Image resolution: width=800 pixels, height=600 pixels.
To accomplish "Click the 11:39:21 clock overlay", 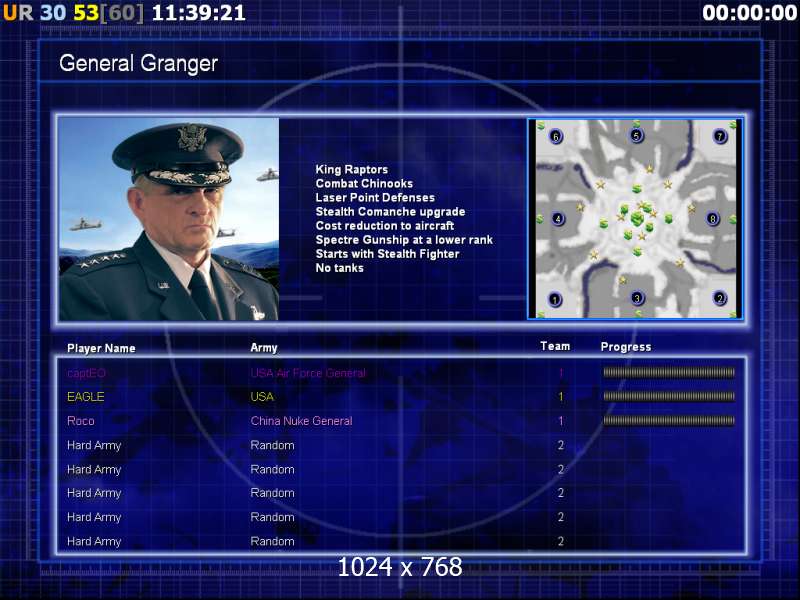I will 199,13.
